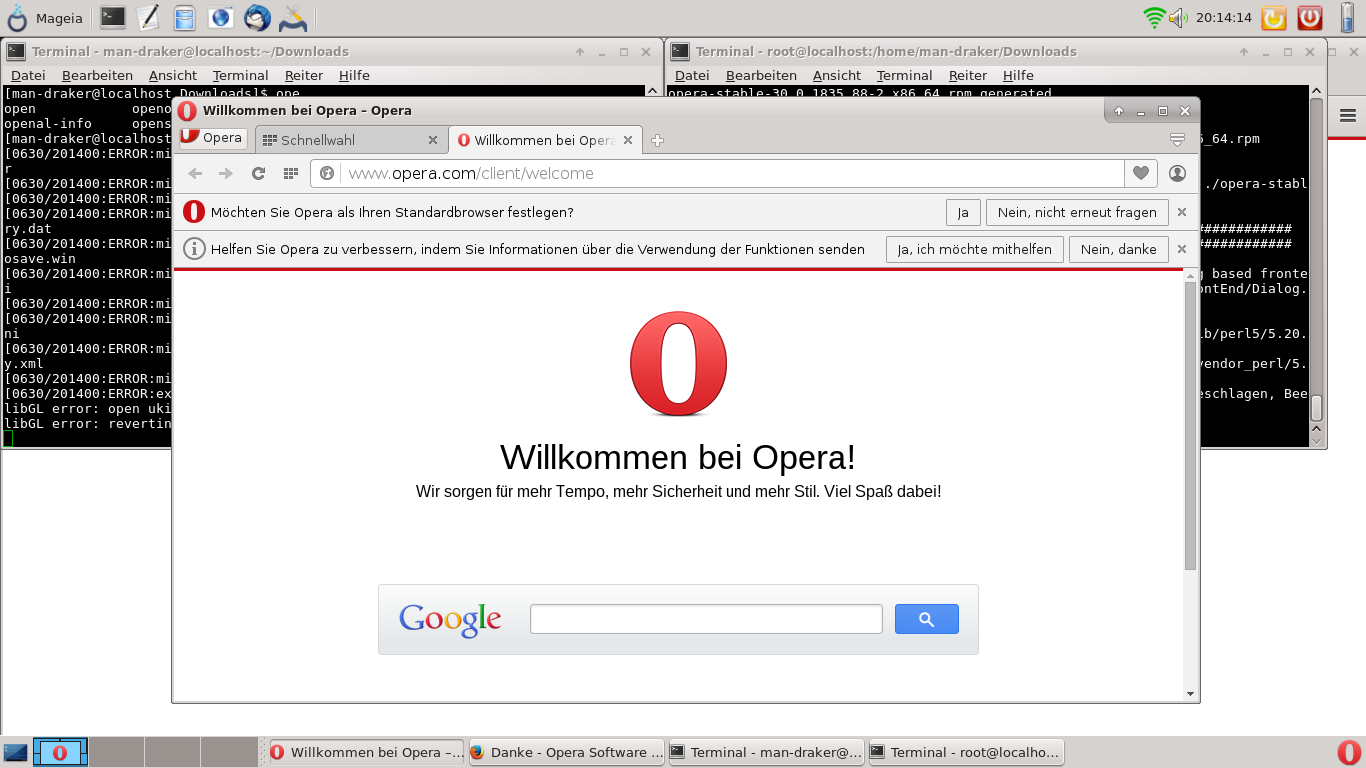Viewport: 1366px width, 768px height.
Task: Switch to Terminal root@localhost taskbar entry
Action: click(x=966, y=752)
